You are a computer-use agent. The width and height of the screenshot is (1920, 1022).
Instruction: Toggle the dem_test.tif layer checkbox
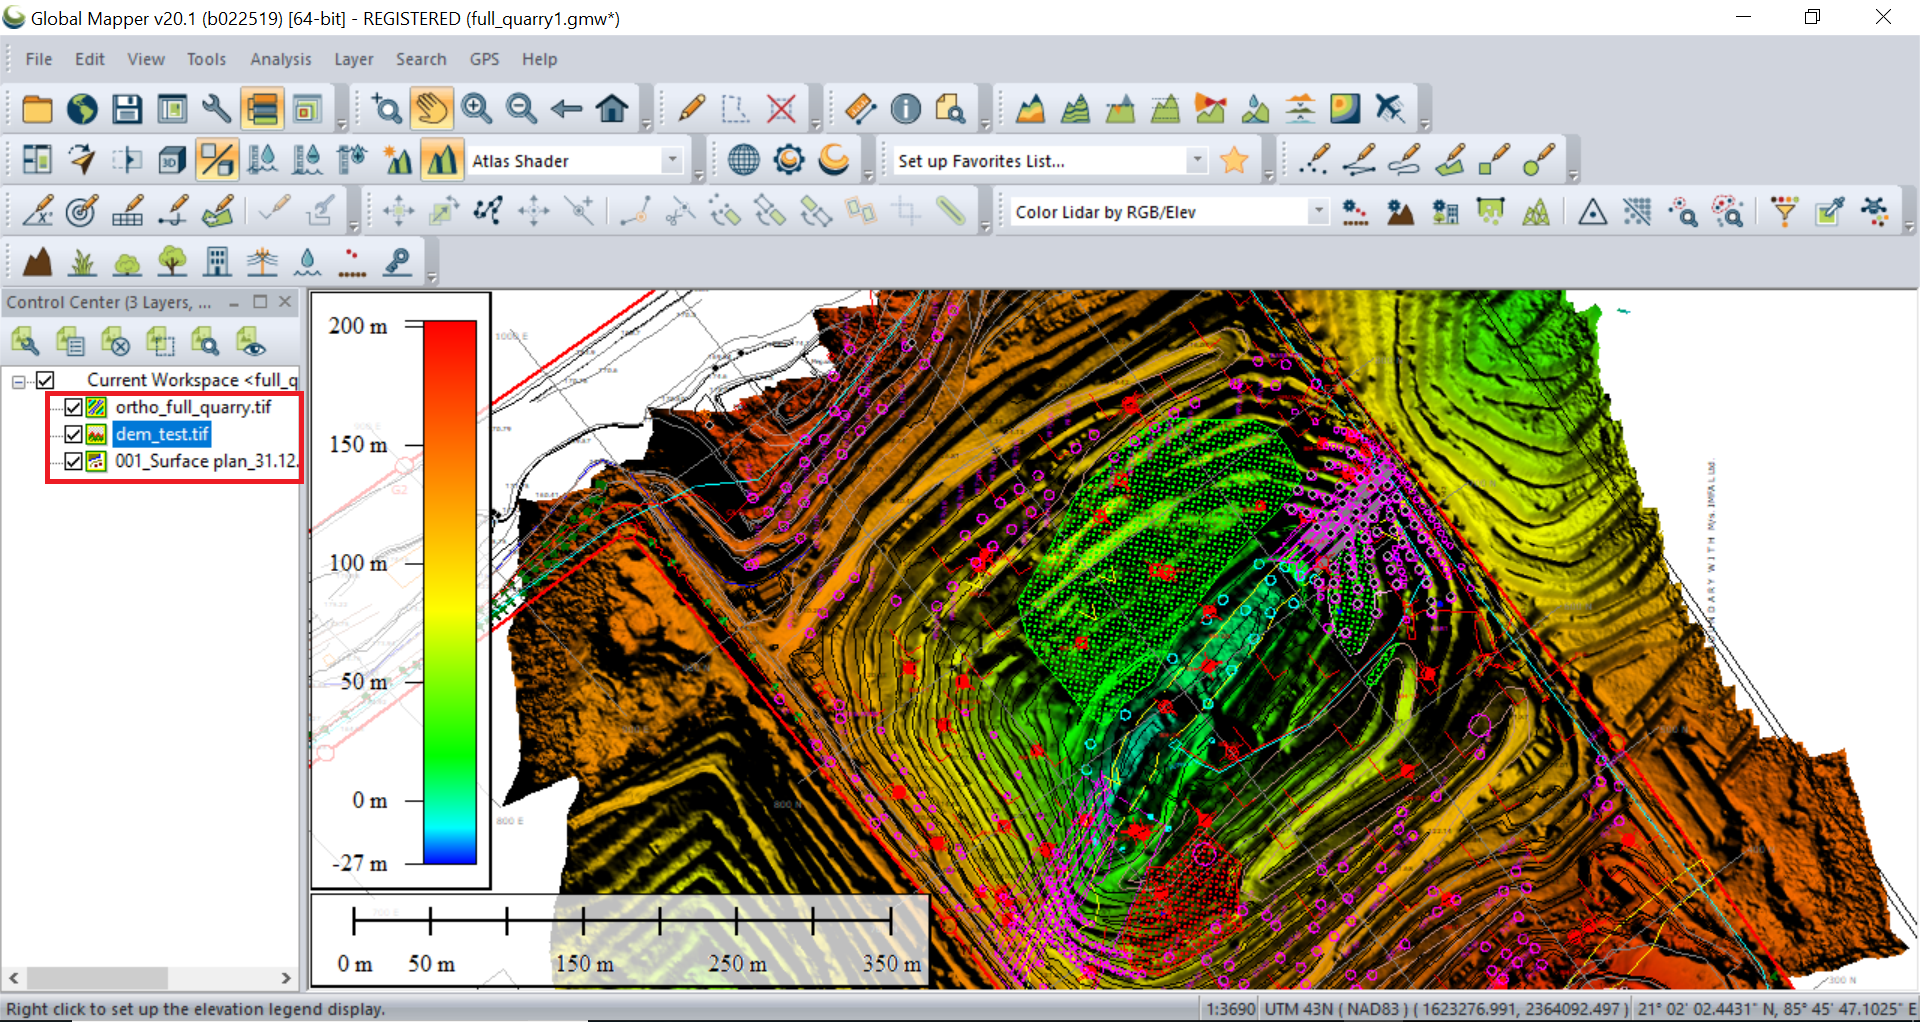click(73, 434)
